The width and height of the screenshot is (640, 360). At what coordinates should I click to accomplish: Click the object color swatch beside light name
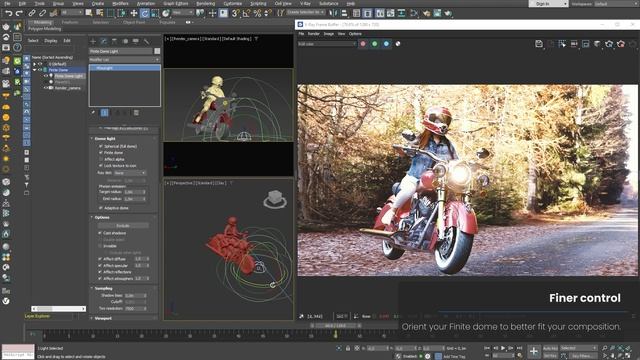pos(157,51)
